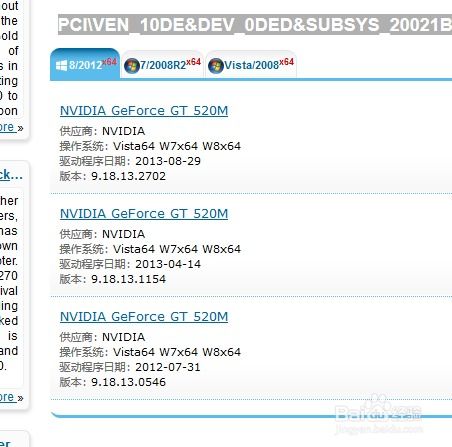Open the GT 520M driver dated 2013-04-14
The width and height of the screenshot is (452, 447).
click(x=144, y=214)
